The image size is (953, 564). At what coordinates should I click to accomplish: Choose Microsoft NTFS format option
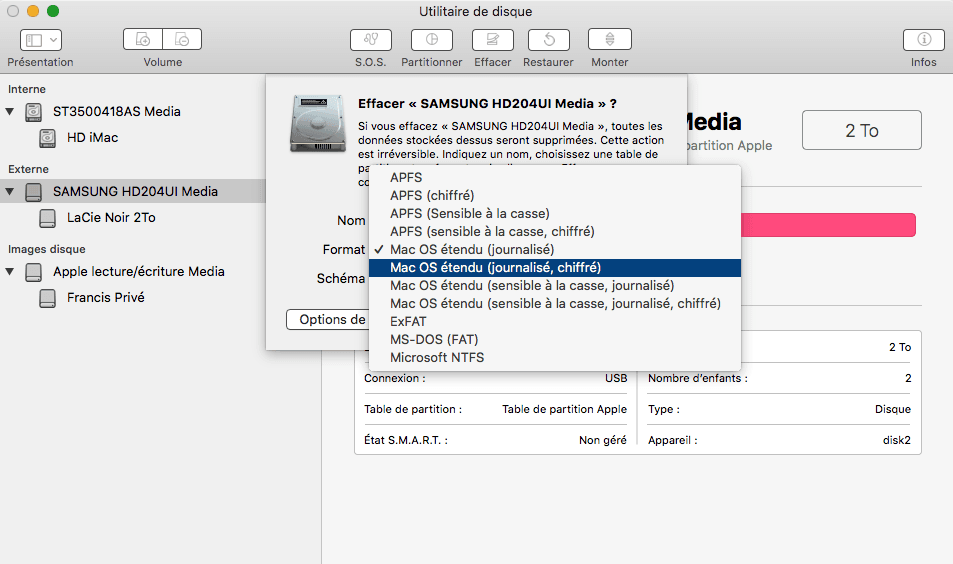pos(554,357)
